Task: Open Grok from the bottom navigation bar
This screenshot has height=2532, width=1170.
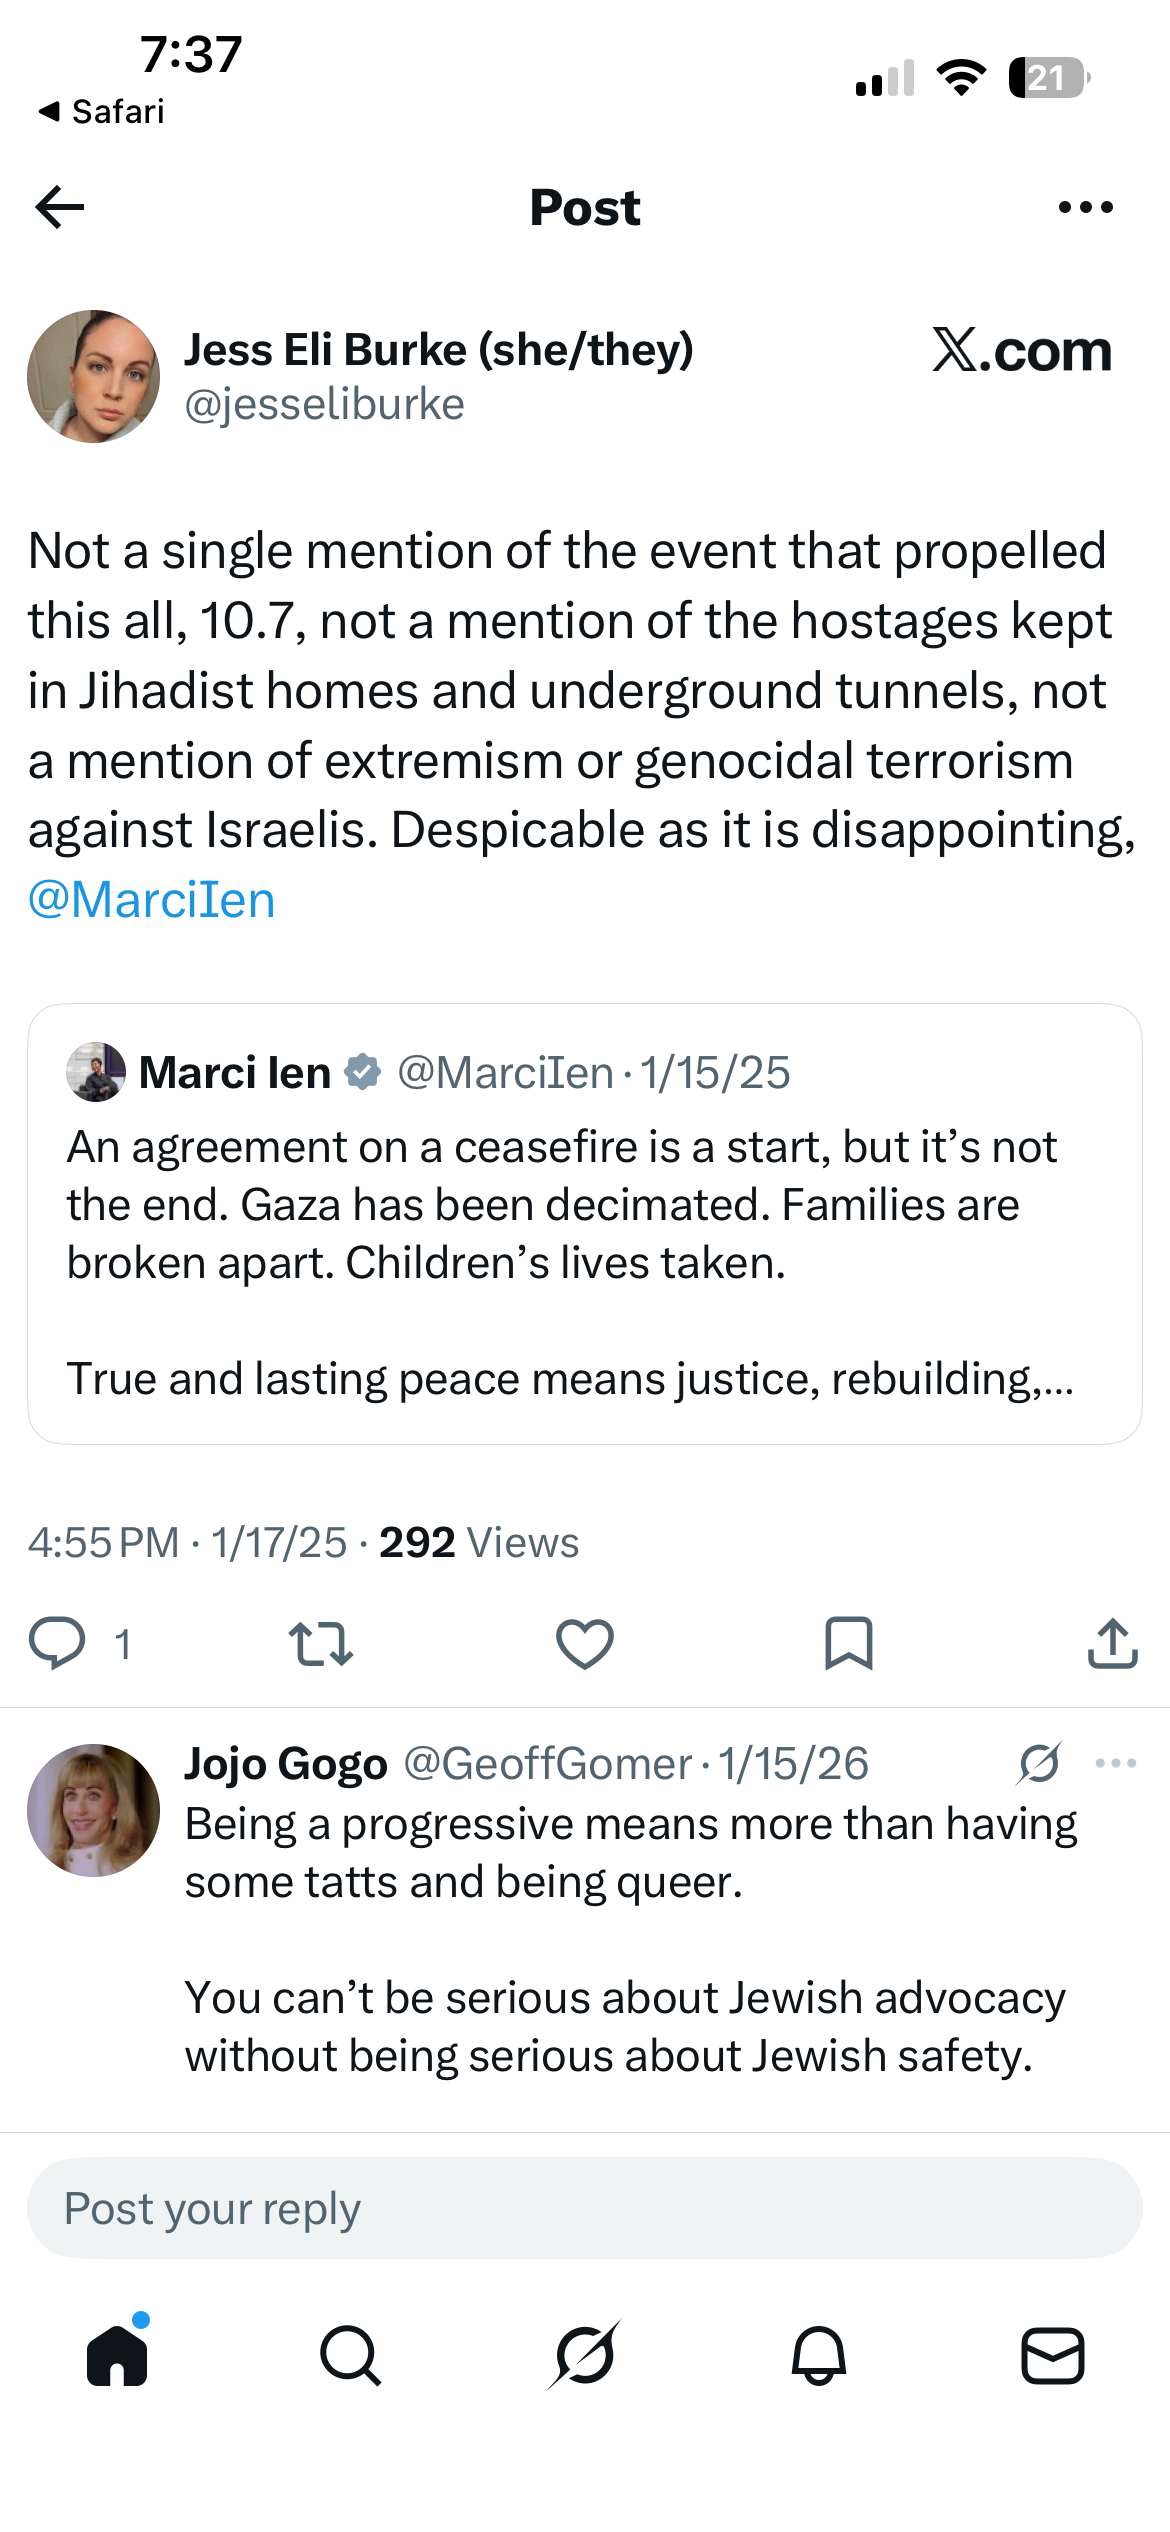Action: coord(584,2355)
